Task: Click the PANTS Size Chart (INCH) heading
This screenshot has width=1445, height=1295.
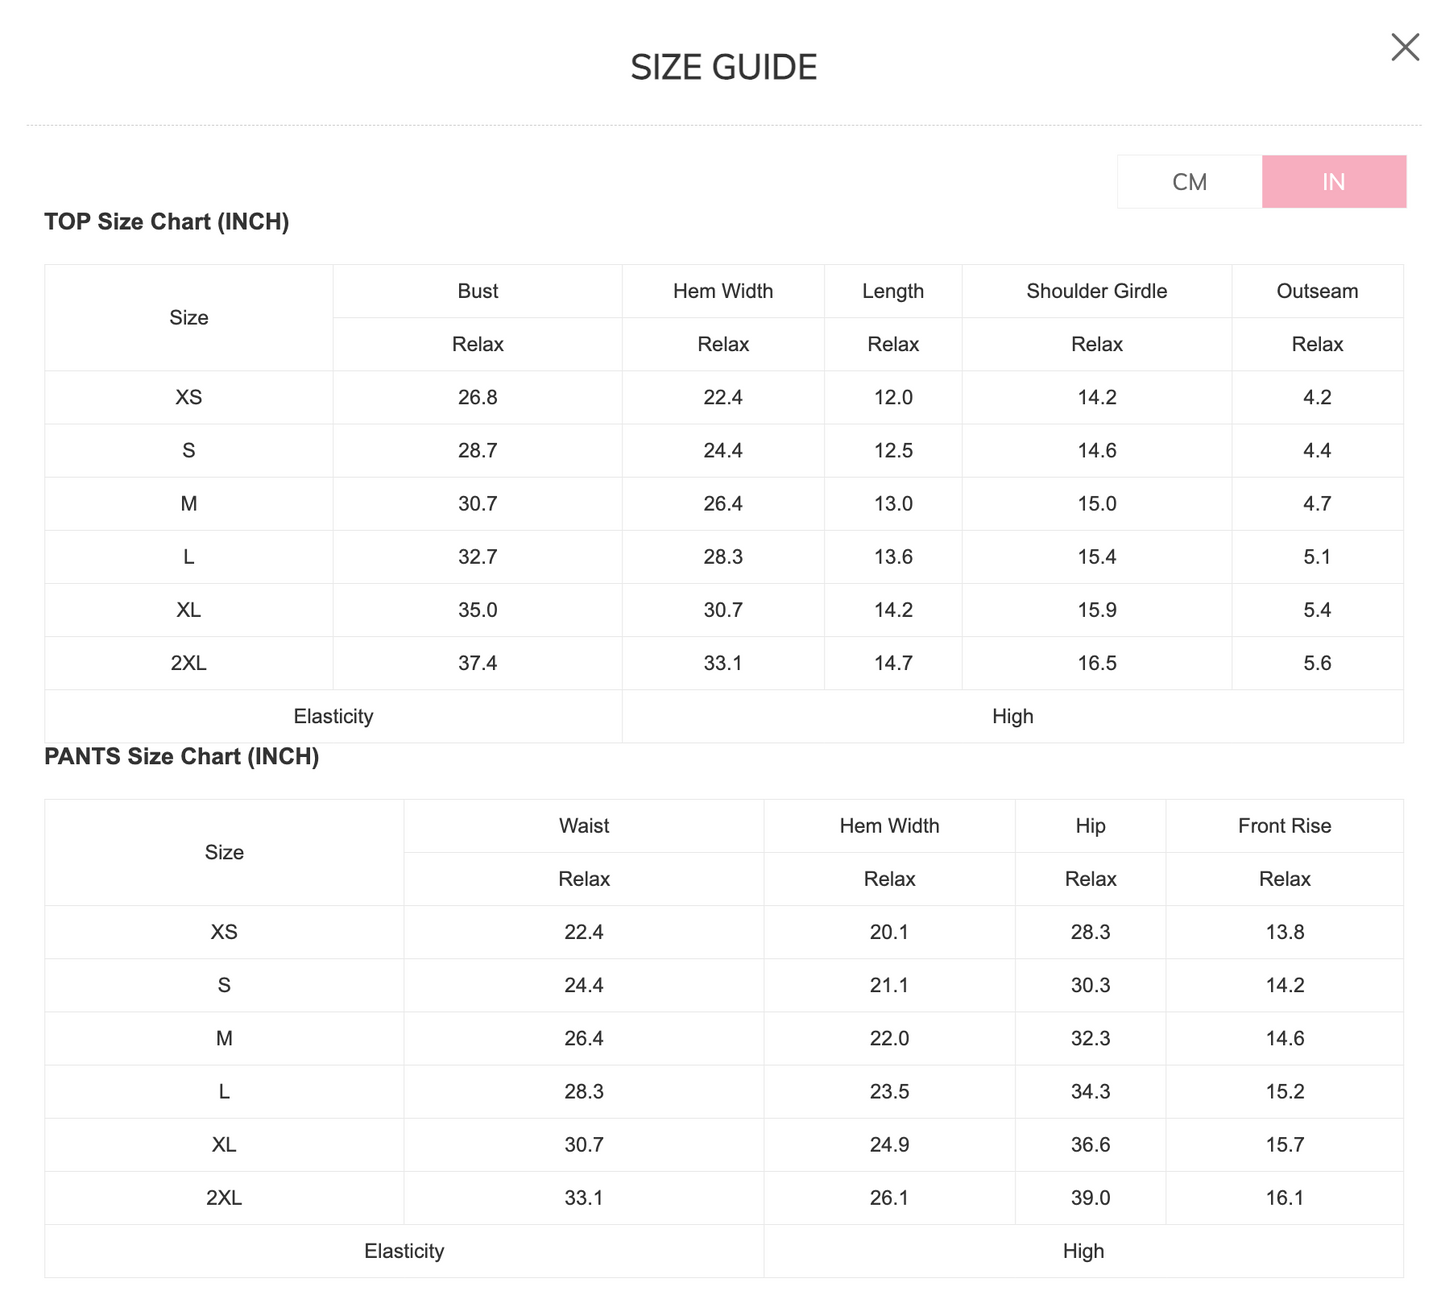Action: (x=181, y=757)
